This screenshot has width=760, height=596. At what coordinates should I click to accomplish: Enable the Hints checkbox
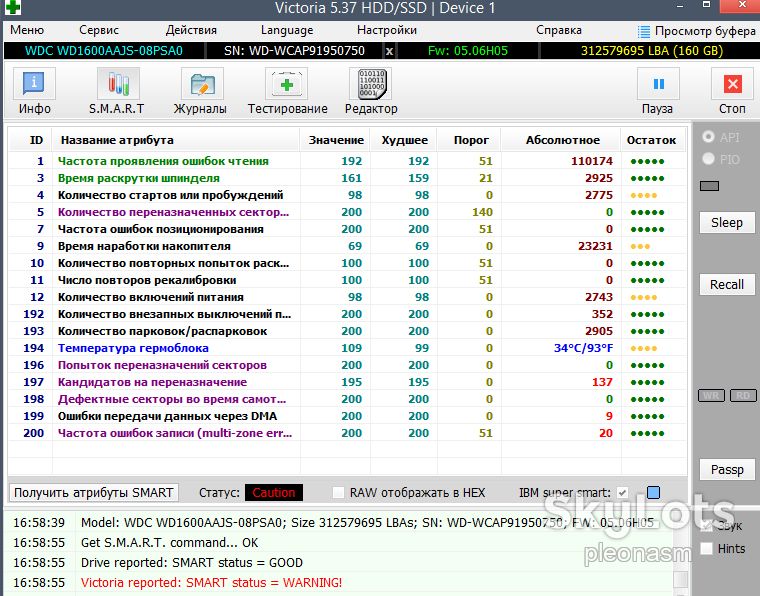pos(707,549)
